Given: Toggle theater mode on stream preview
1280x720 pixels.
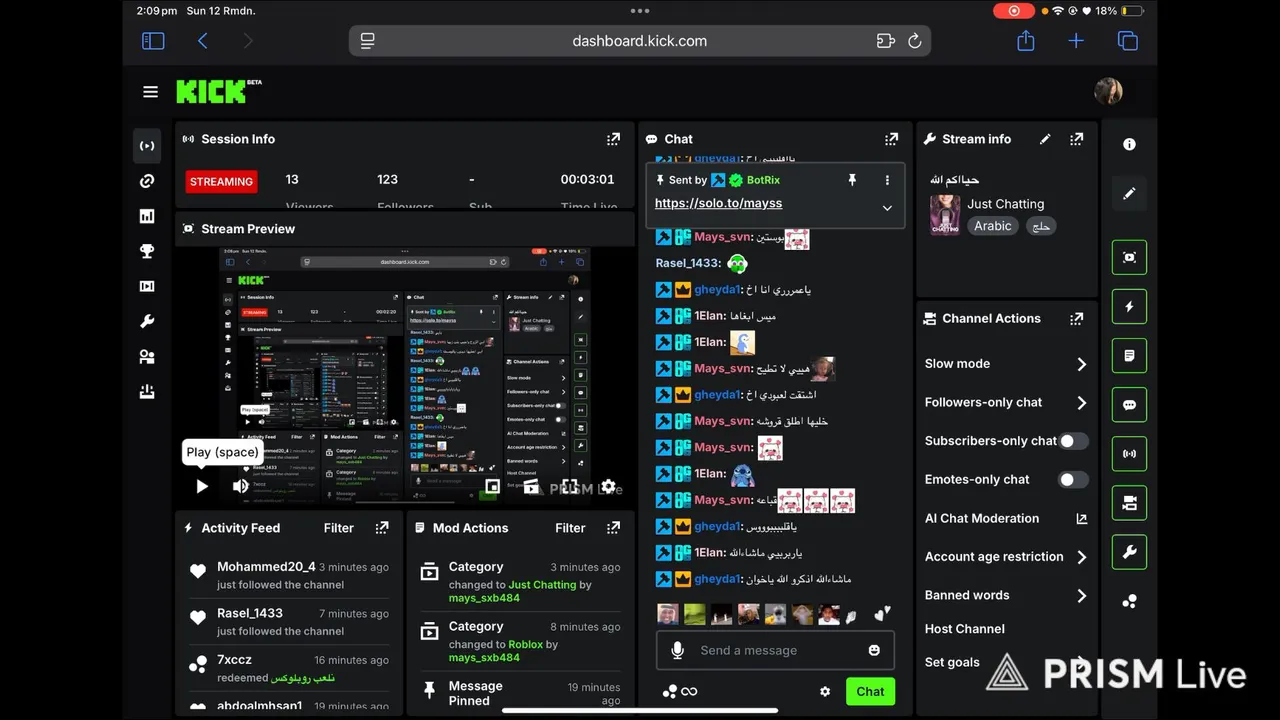Looking at the screenshot, I should [x=531, y=487].
